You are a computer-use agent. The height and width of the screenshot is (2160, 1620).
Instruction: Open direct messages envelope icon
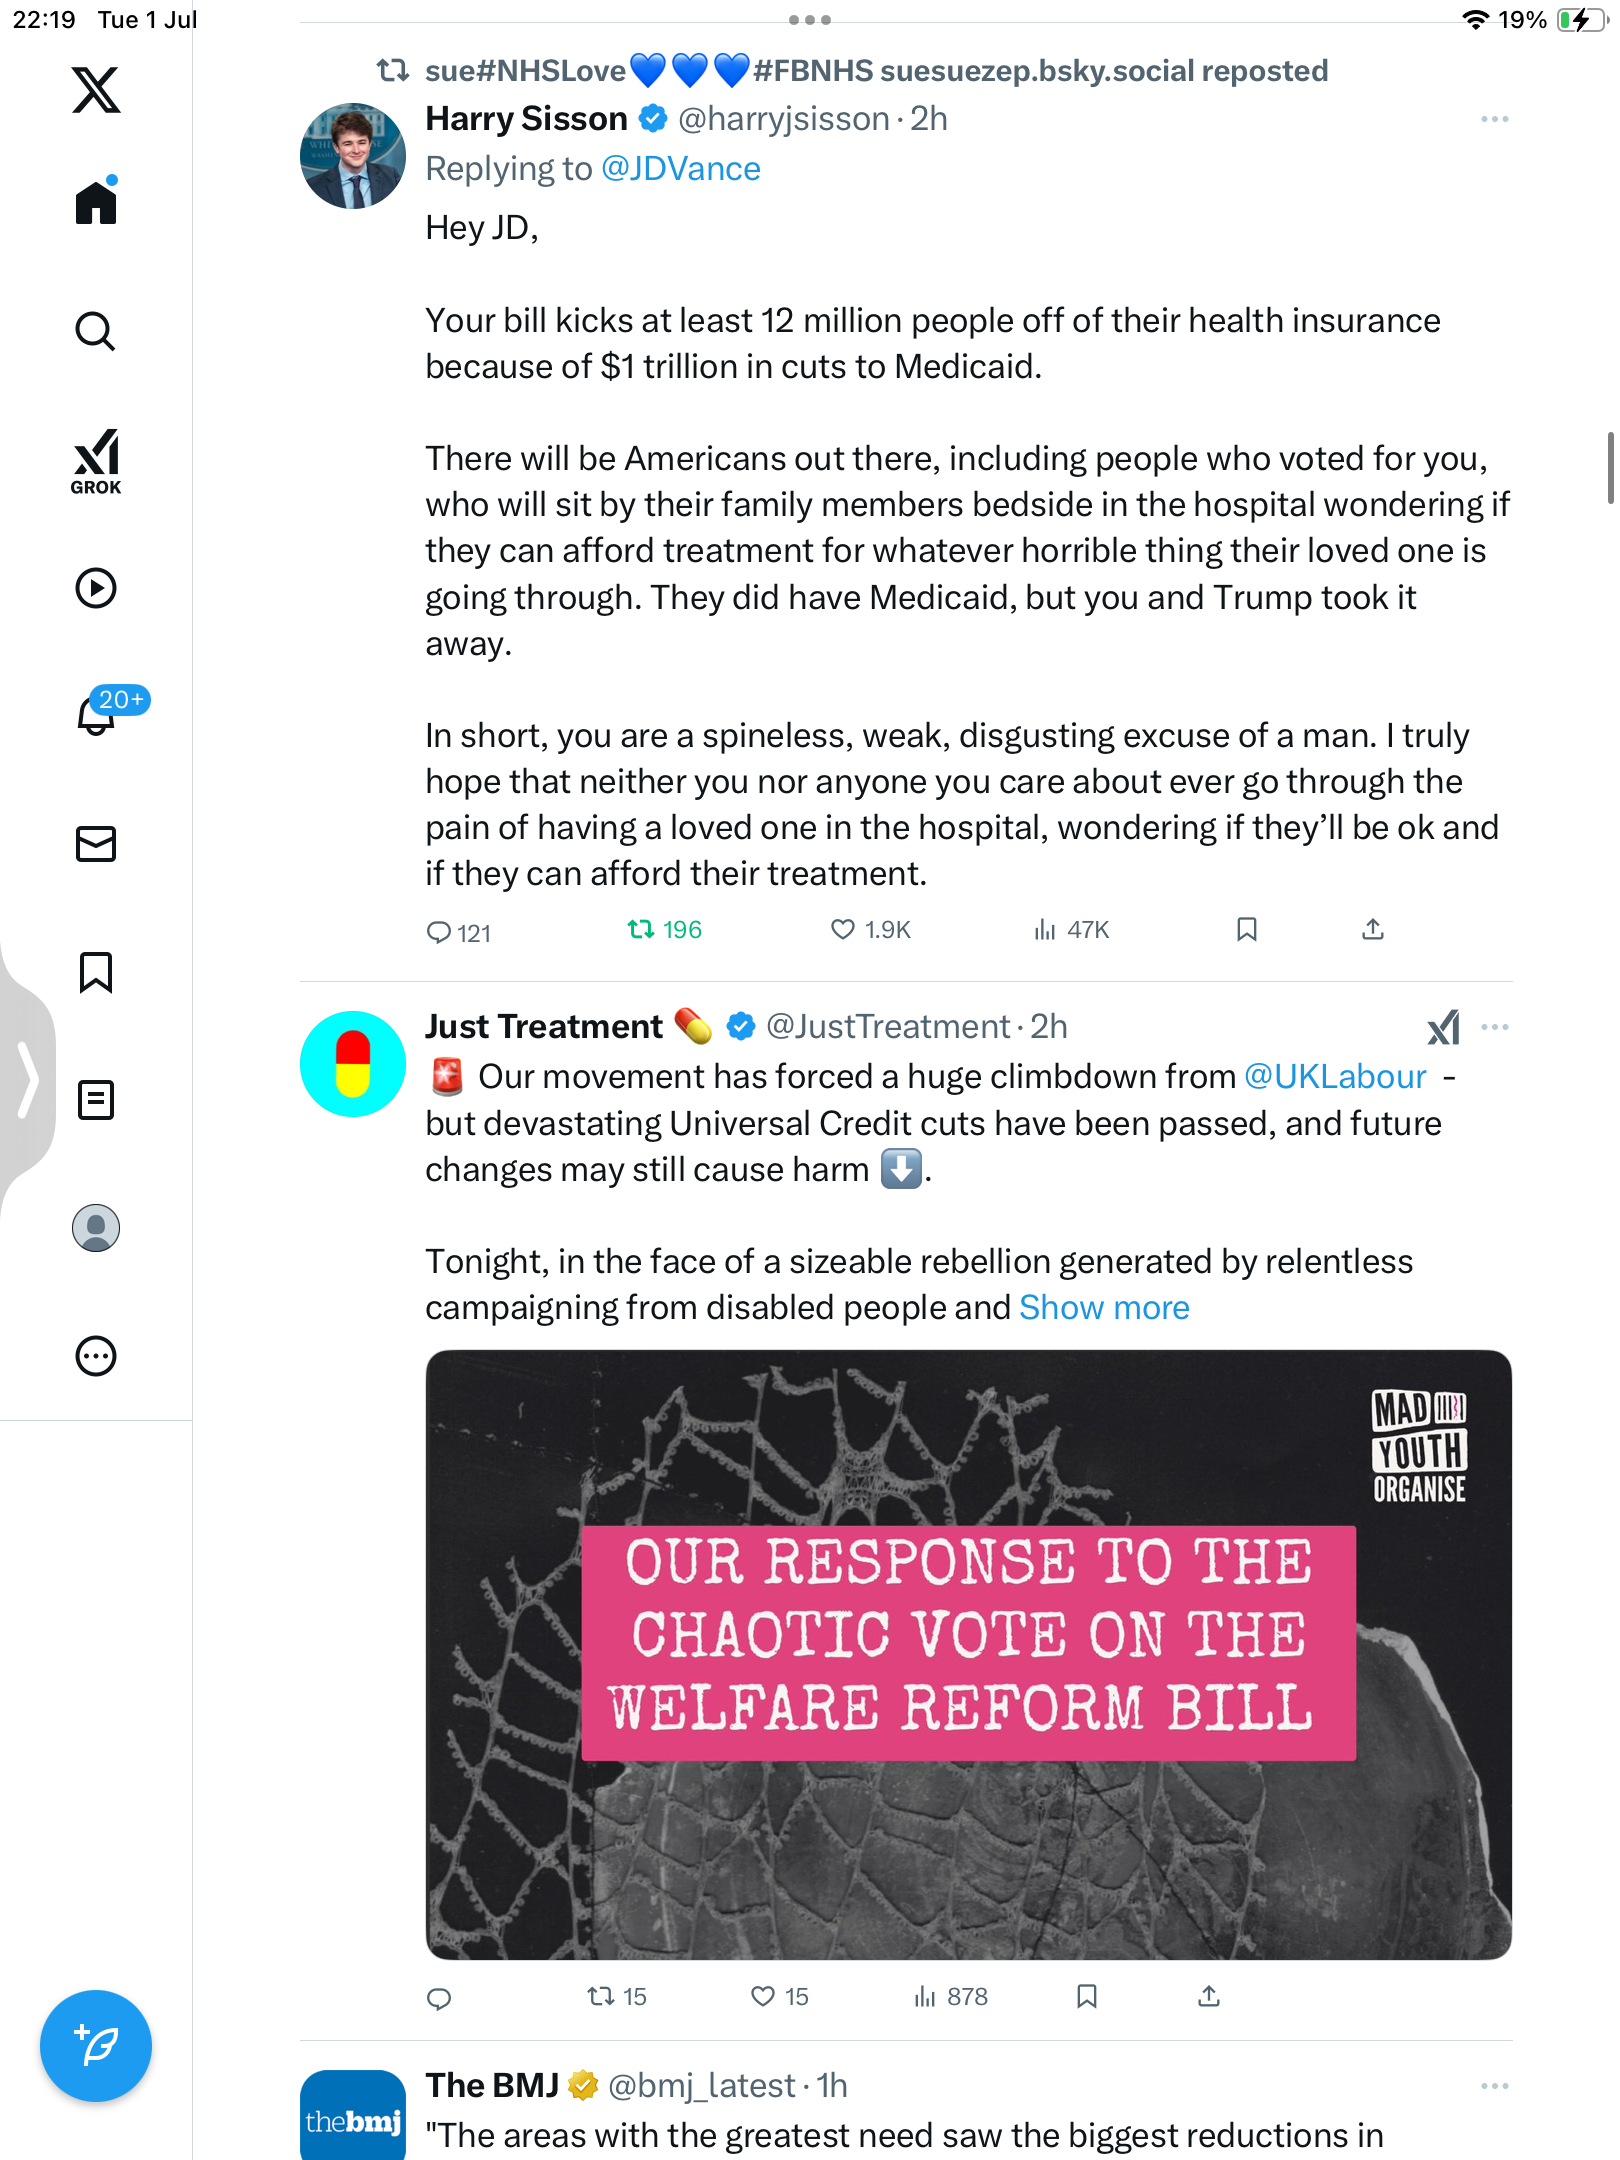(96, 844)
